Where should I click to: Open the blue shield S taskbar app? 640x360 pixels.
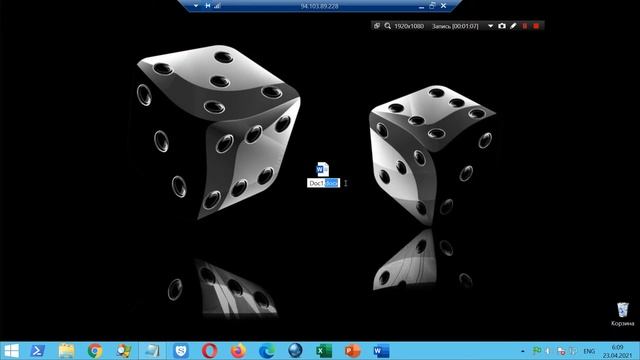180,351
